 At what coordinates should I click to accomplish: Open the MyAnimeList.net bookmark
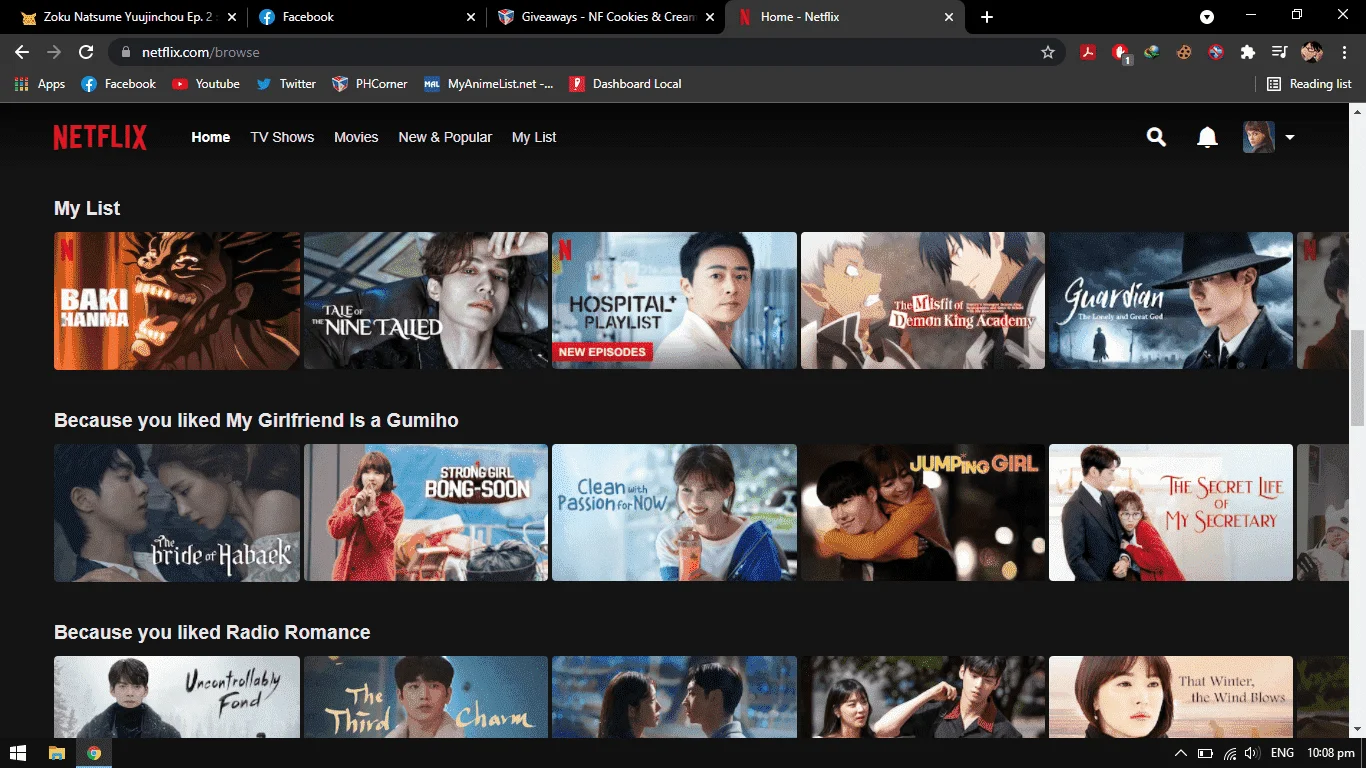(x=488, y=84)
